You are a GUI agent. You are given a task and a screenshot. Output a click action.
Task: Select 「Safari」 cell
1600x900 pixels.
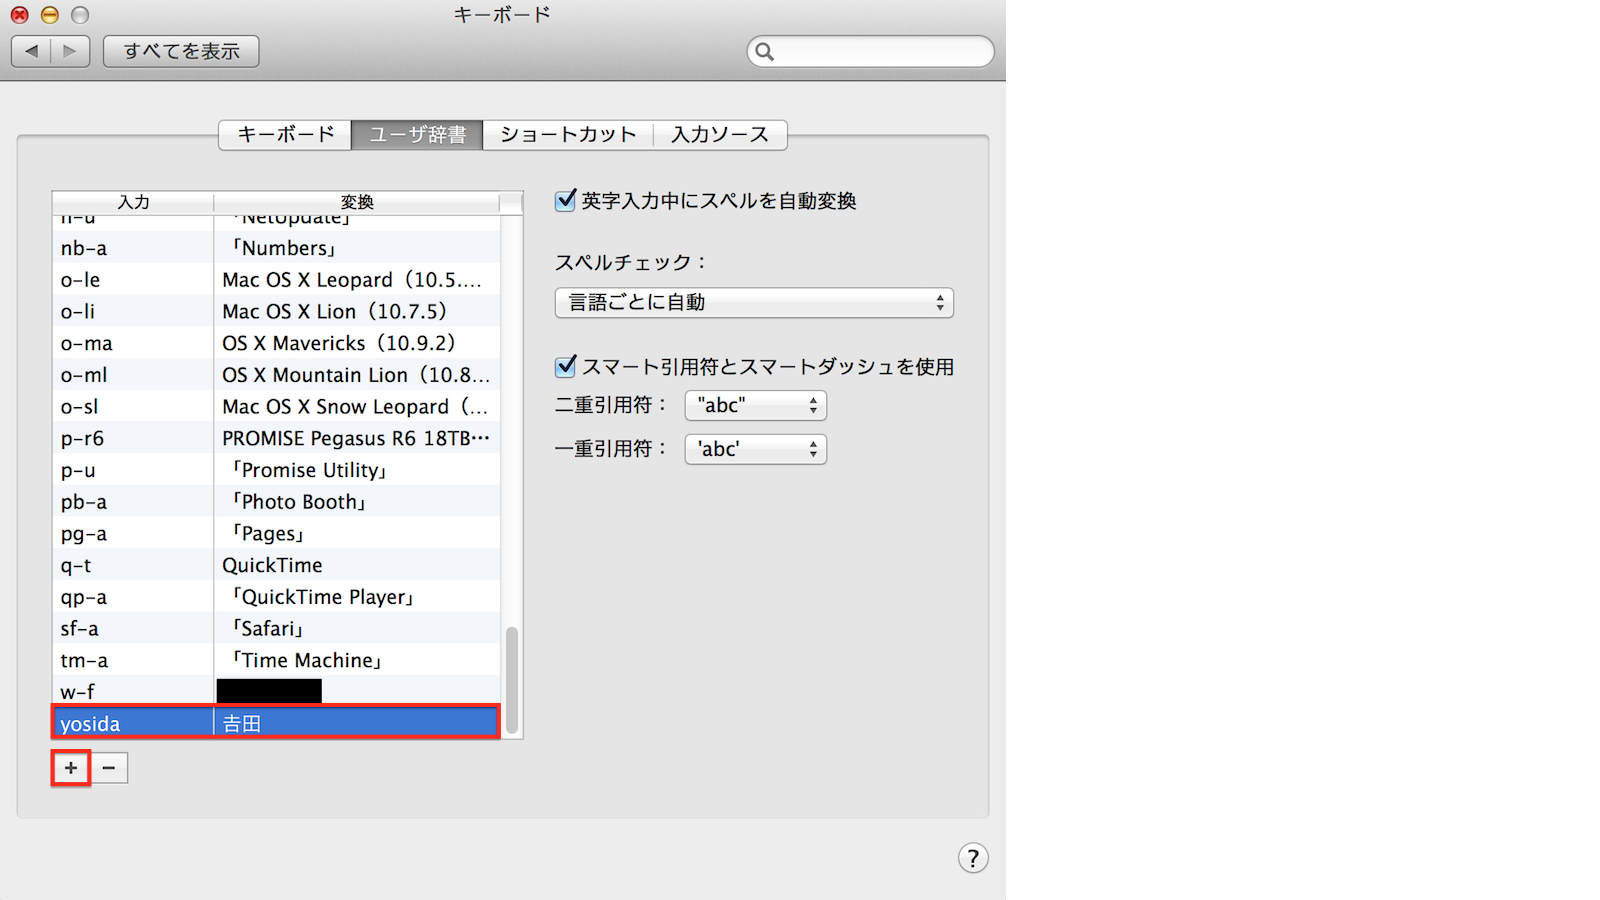click(357, 629)
